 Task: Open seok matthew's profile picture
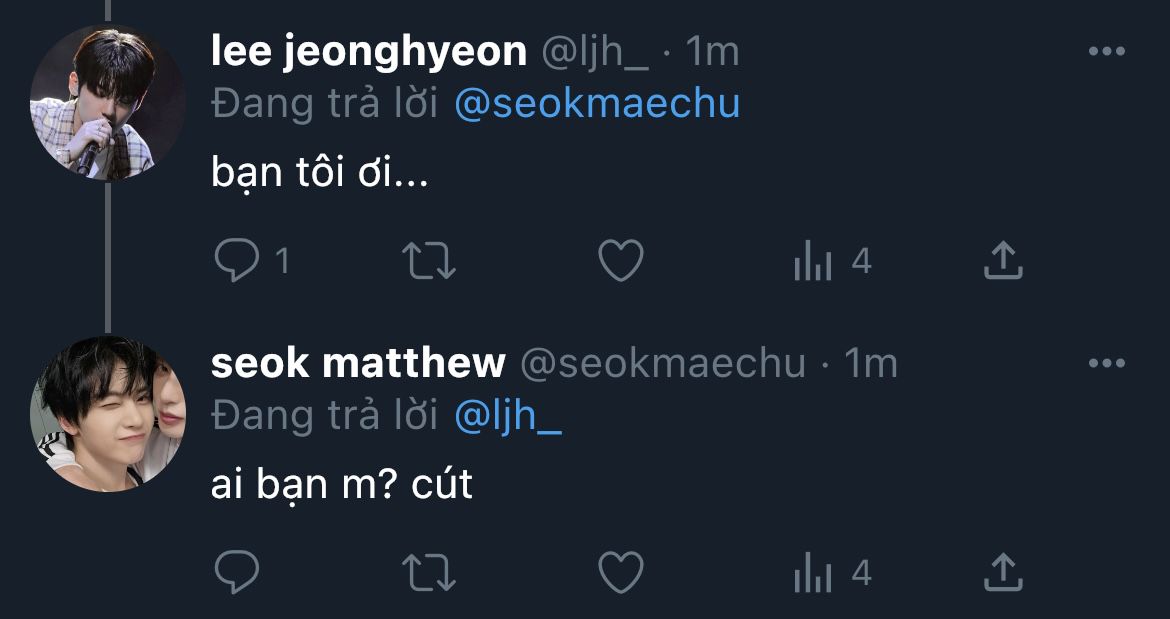pos(107,414)
